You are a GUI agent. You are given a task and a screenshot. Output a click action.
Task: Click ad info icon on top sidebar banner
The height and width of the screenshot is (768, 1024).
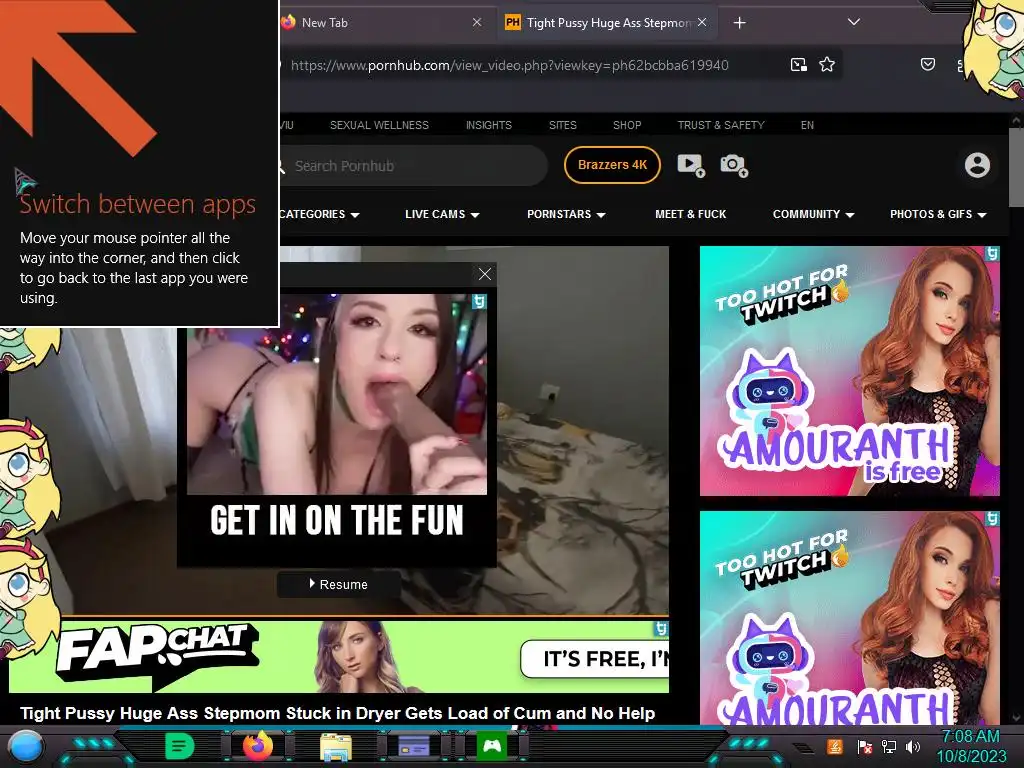(992, 253)
